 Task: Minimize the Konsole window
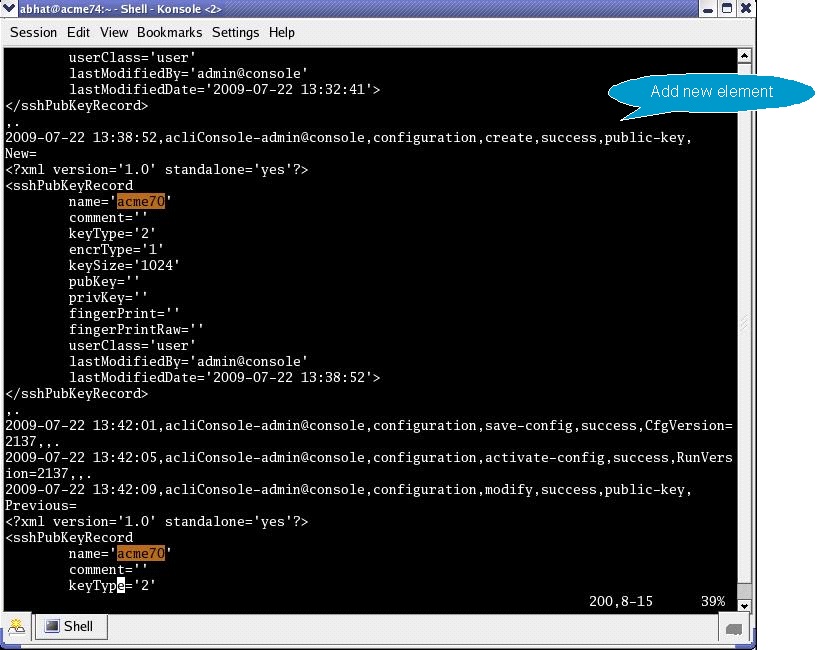point(707,9)
